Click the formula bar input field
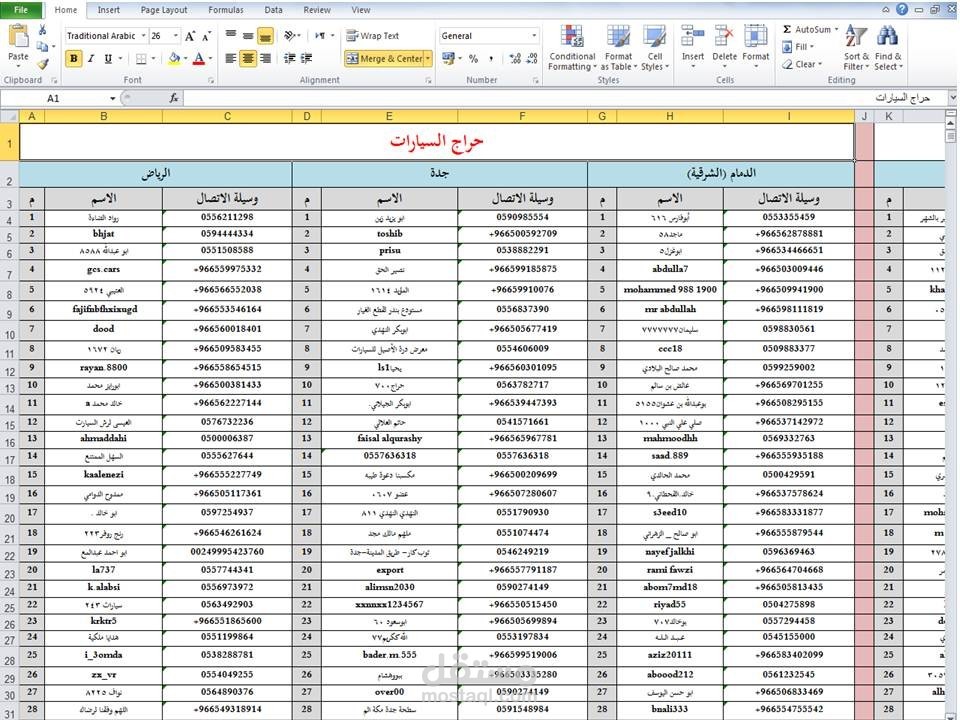 point(563,98)
